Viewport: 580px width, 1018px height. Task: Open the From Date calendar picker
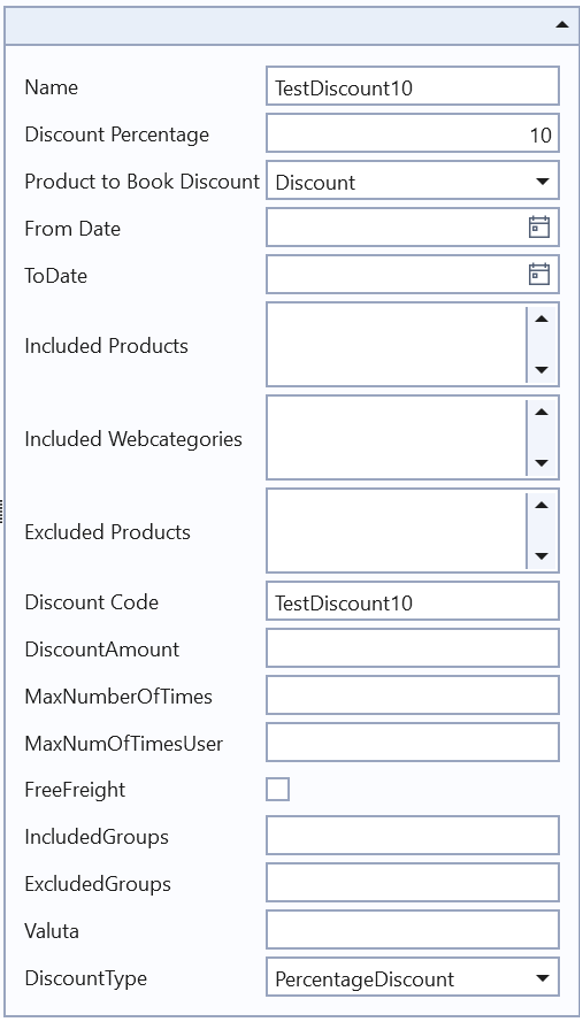[539, 228]
